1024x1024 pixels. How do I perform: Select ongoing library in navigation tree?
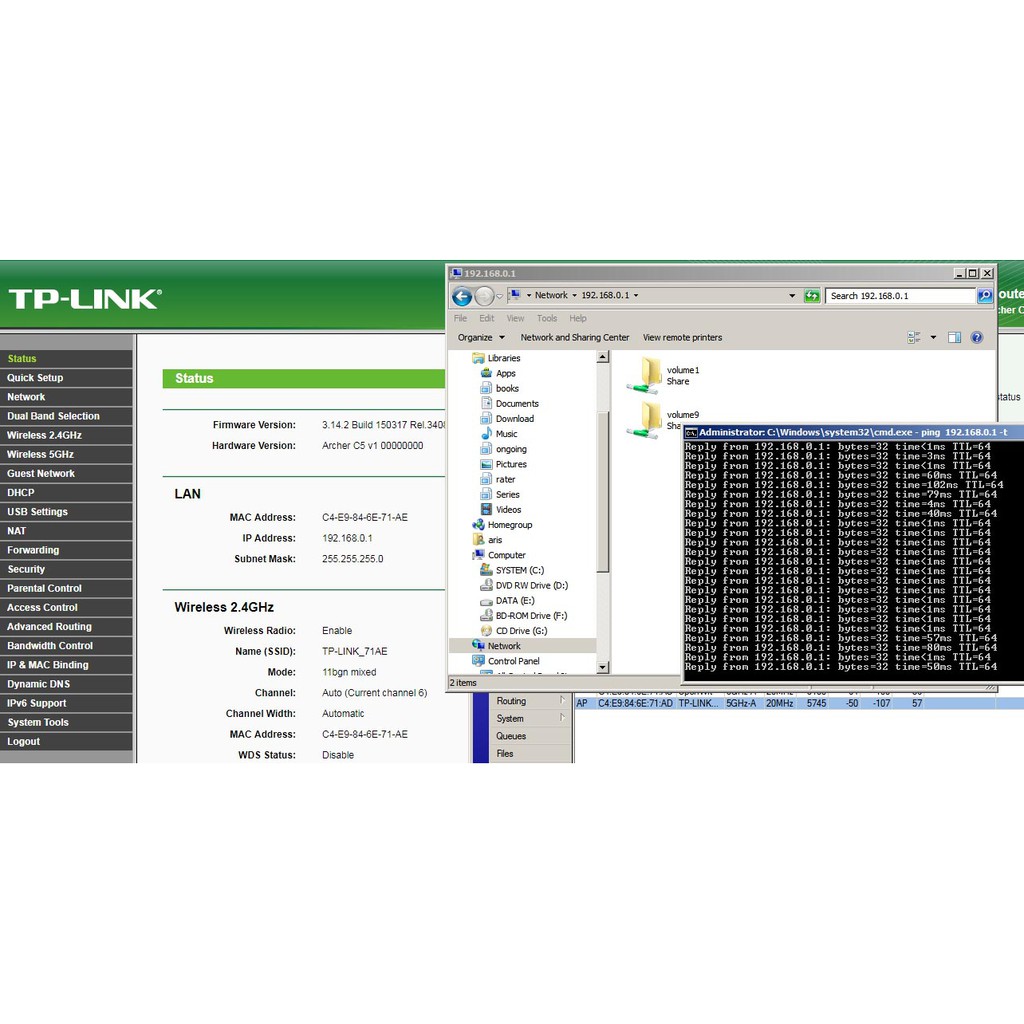click(504, 449)
